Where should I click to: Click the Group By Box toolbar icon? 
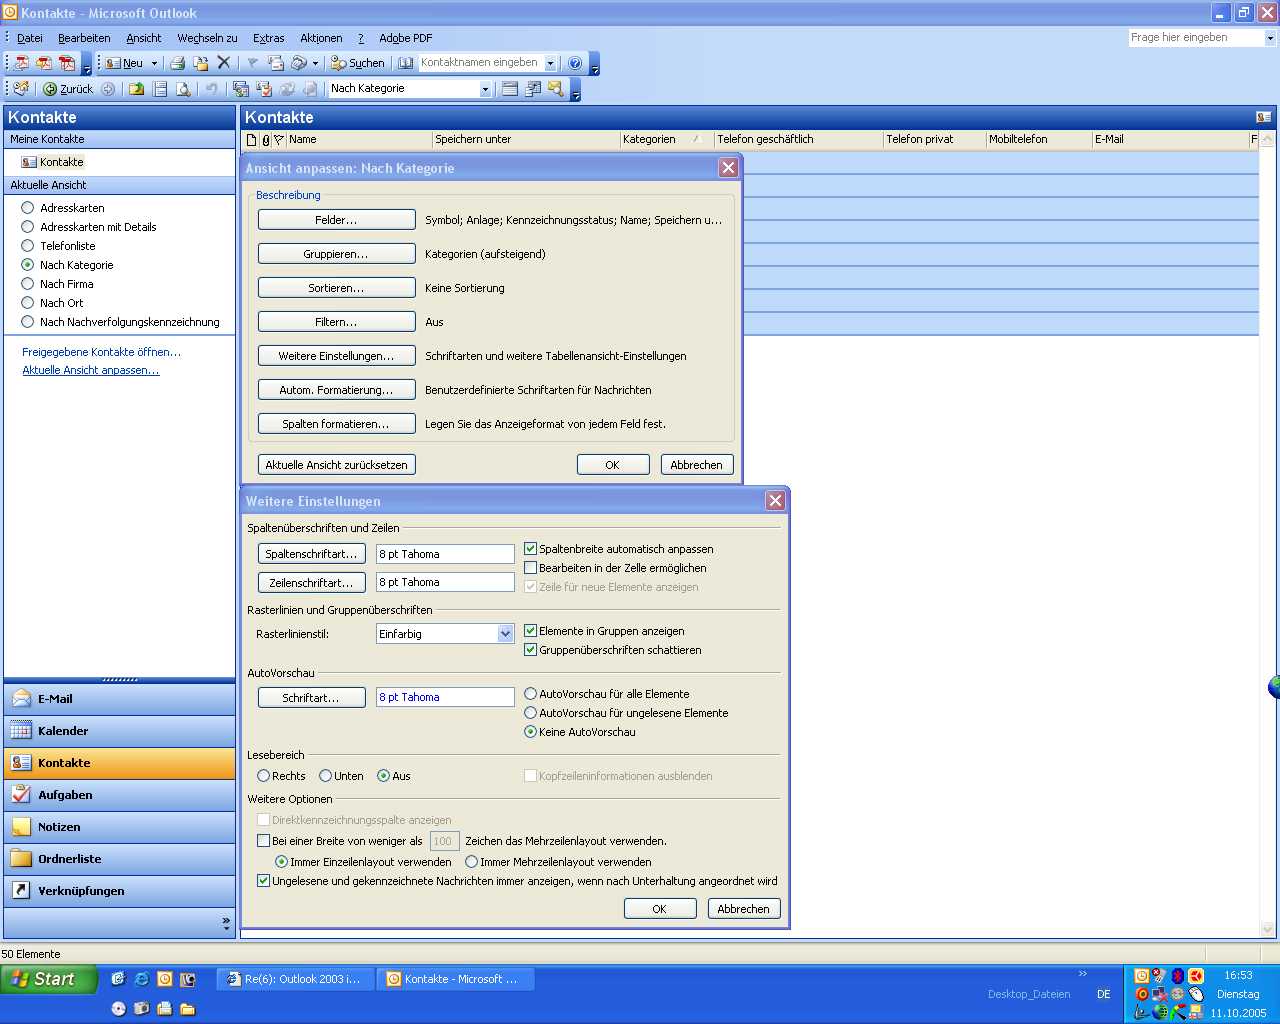point(510,89)
